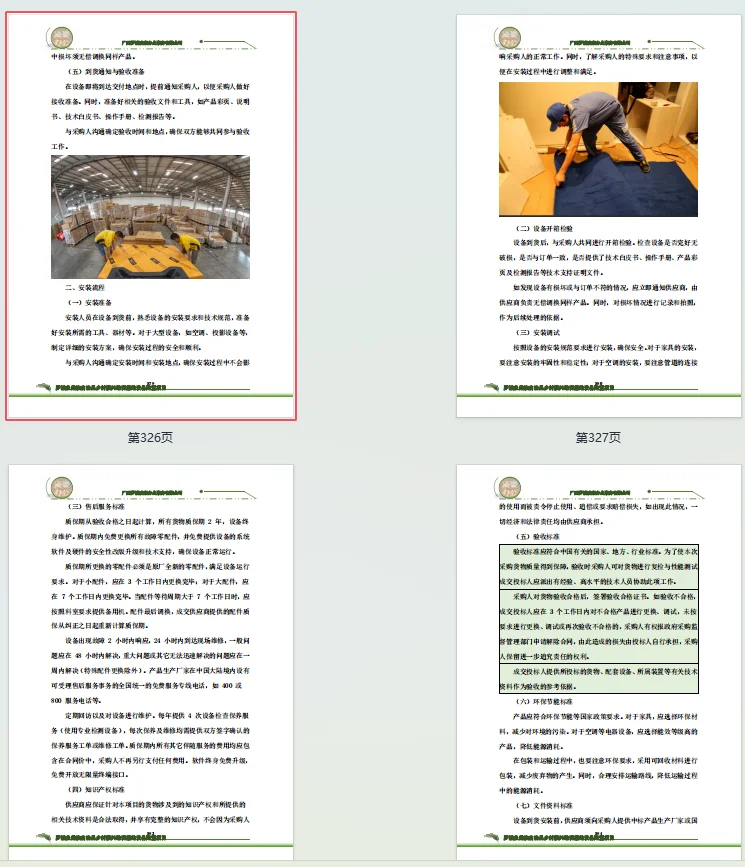Click the 第326页 page label
Image resolution: width=745 pixels, height=867 pixels.
150,437
